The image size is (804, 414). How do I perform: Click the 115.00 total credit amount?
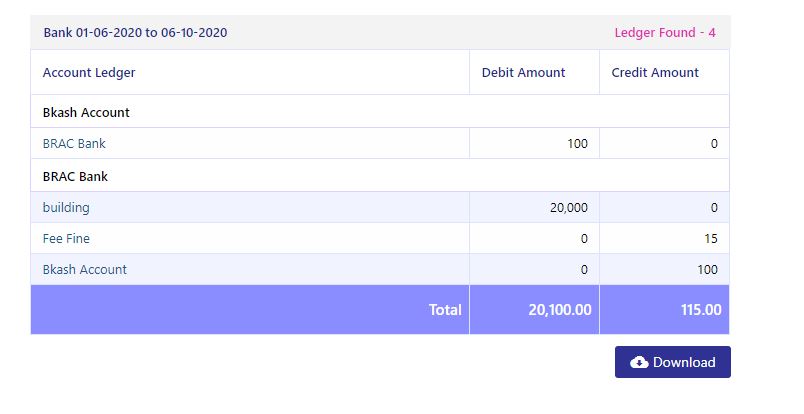(700, 310)
